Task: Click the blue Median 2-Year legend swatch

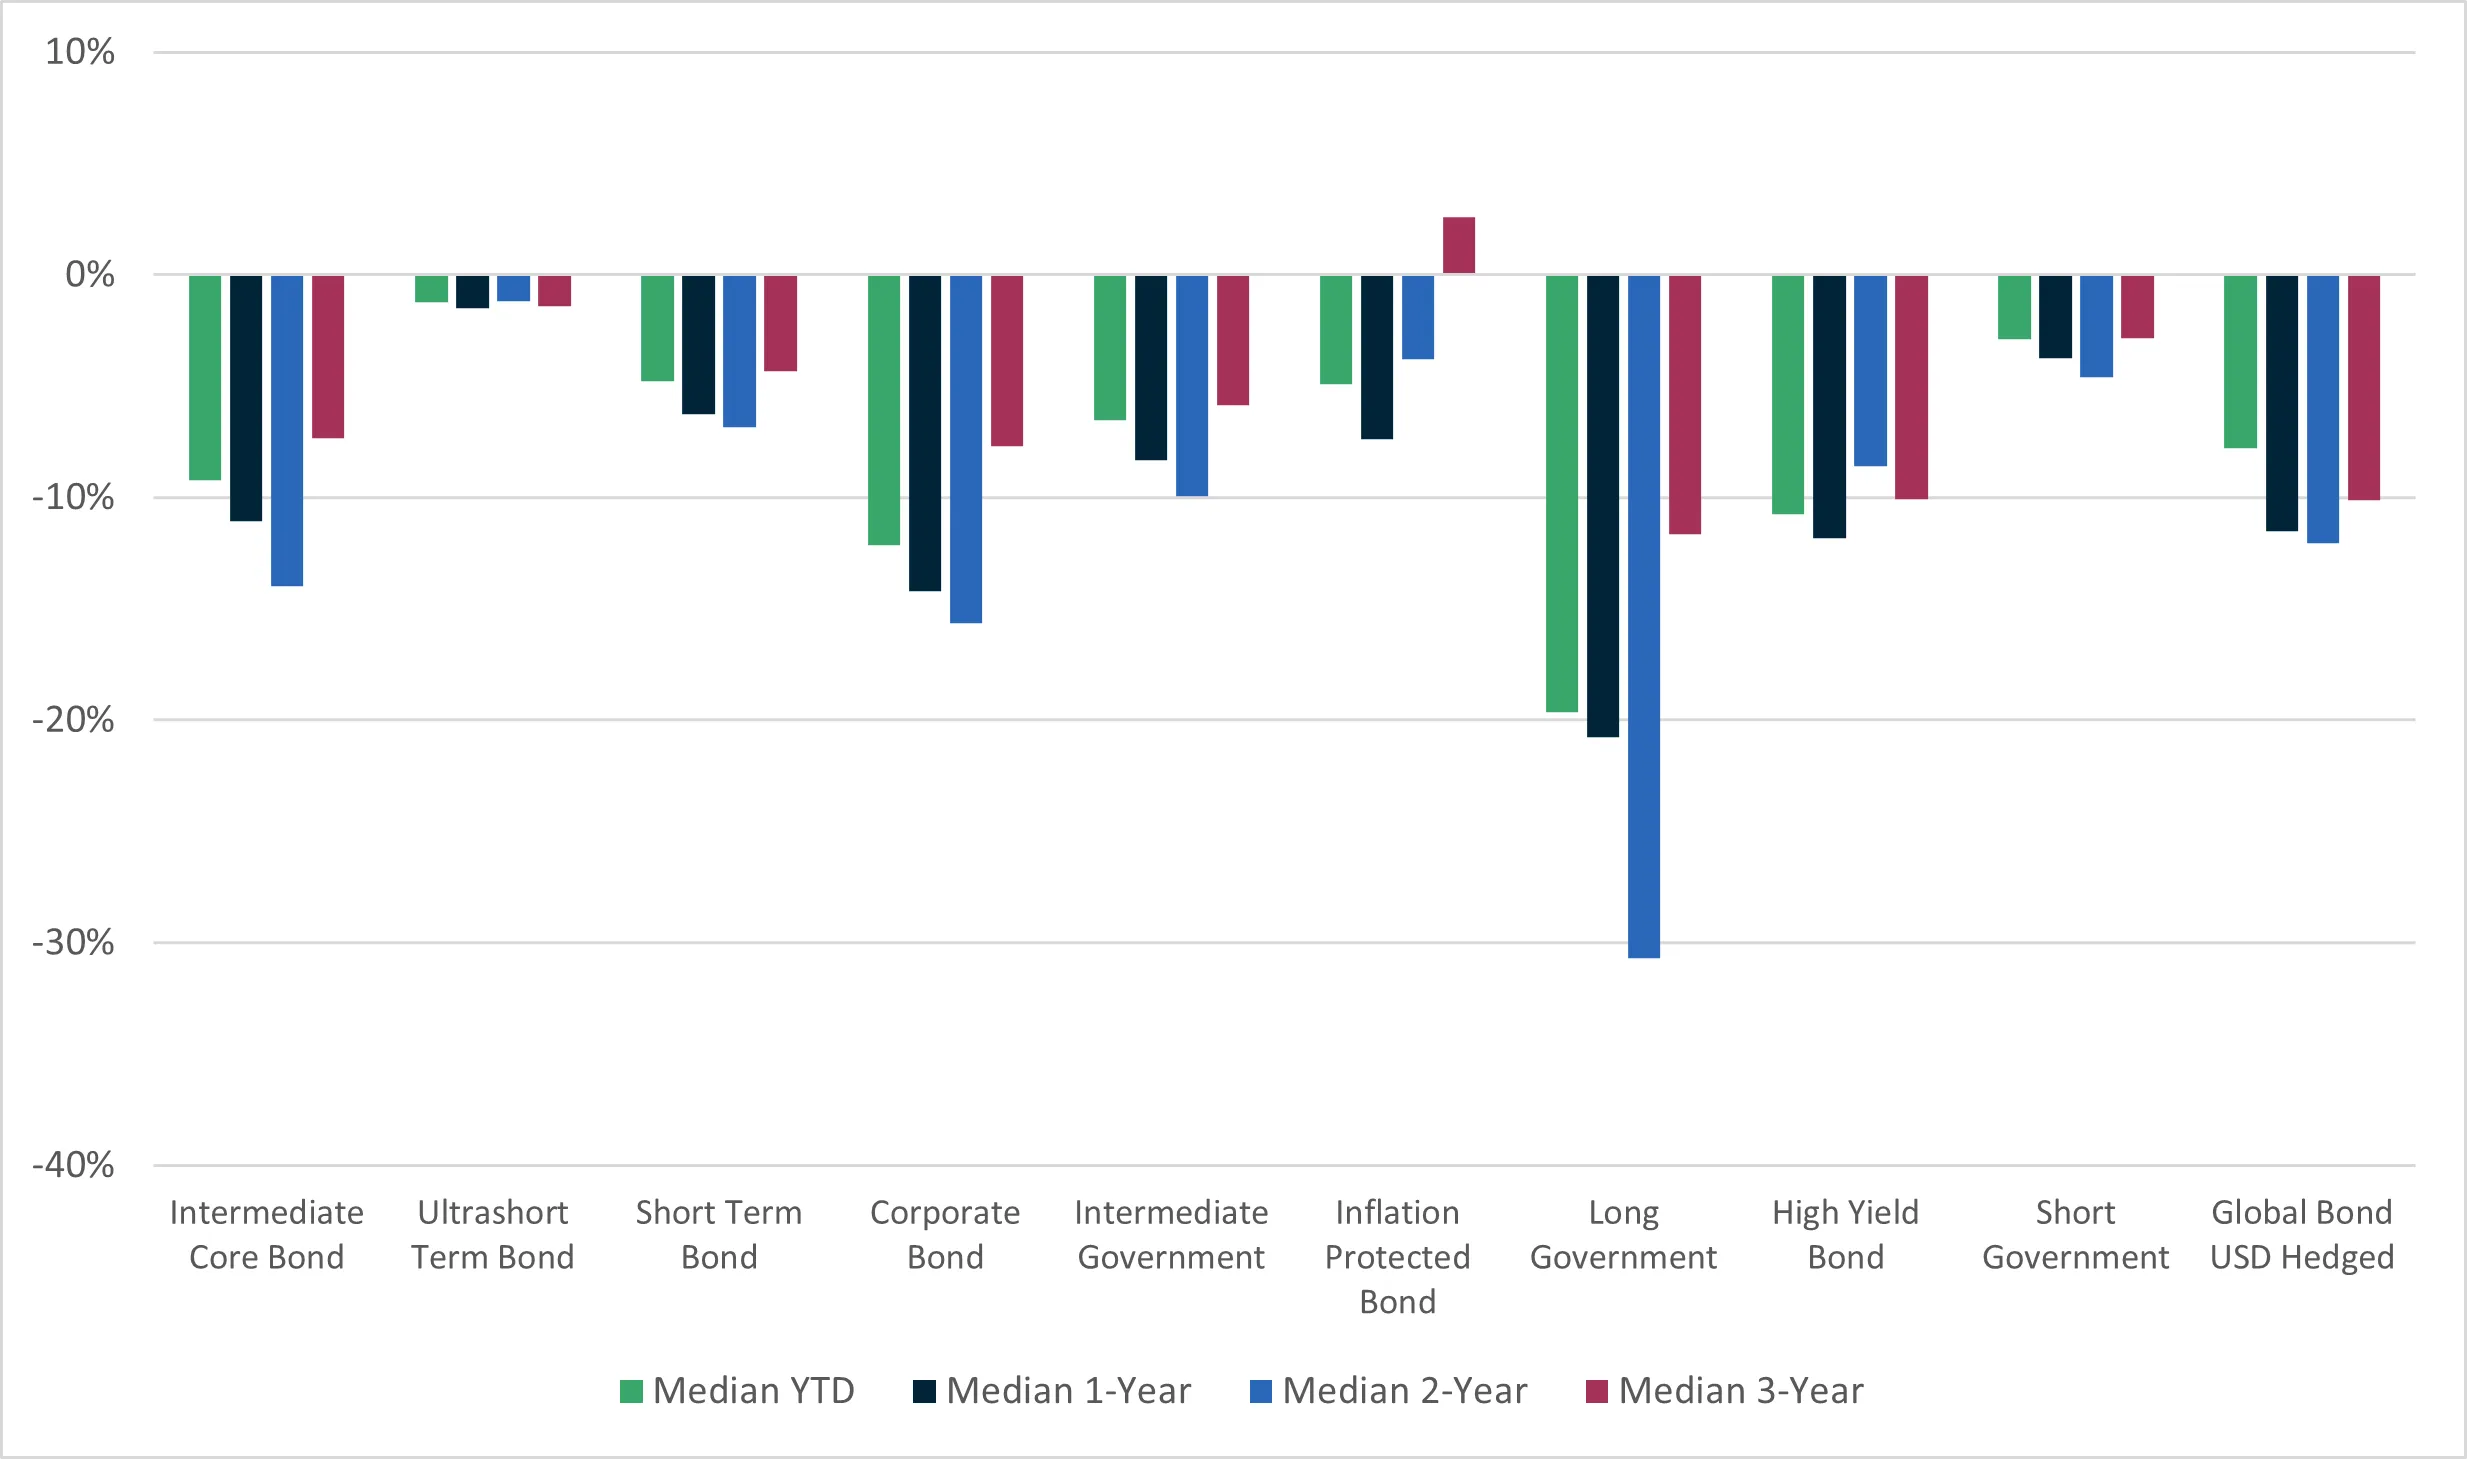Action: click(x=1260, y=1391)
